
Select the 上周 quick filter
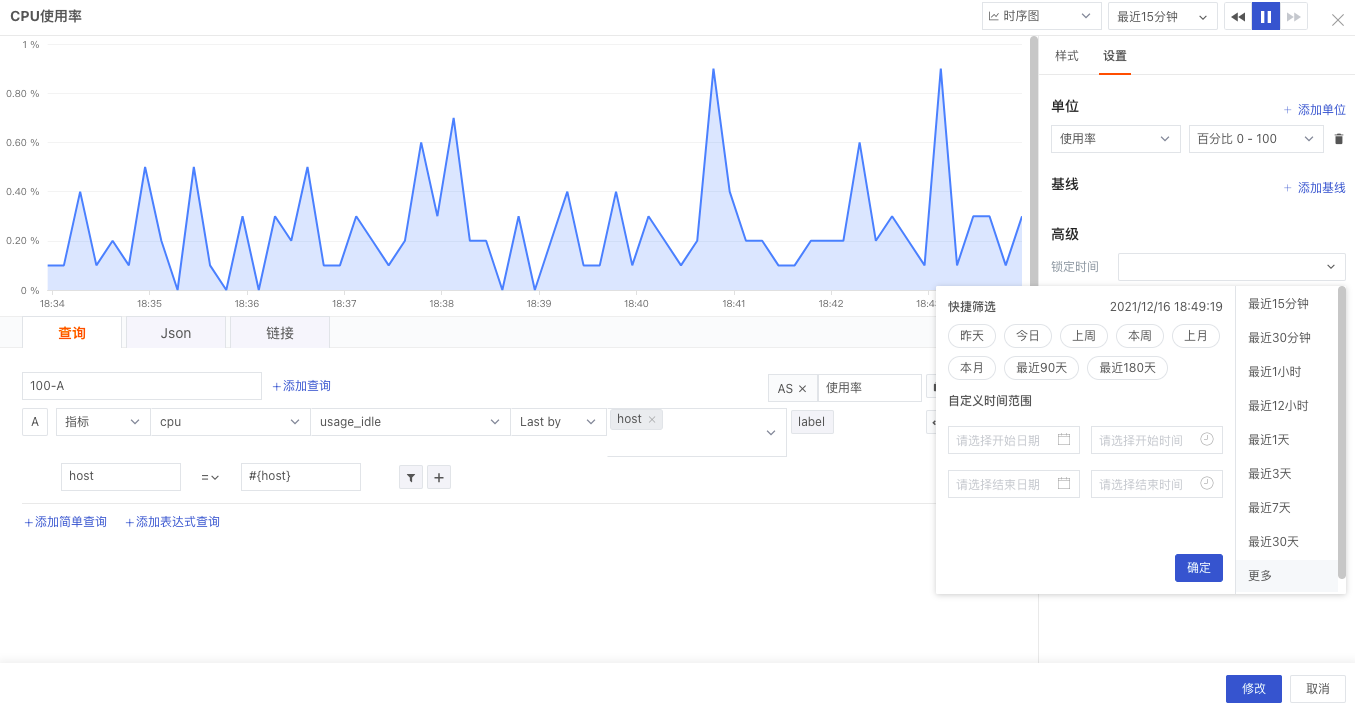(x=1084, y=336)
